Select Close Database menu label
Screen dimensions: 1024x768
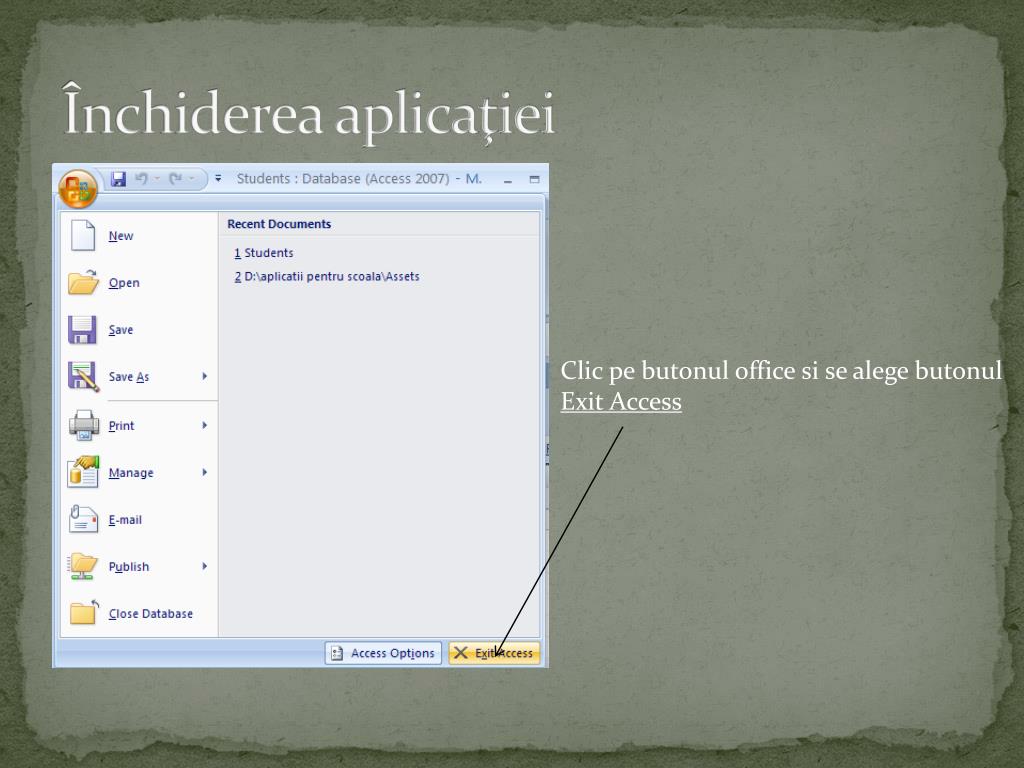[x=151, y=614]
